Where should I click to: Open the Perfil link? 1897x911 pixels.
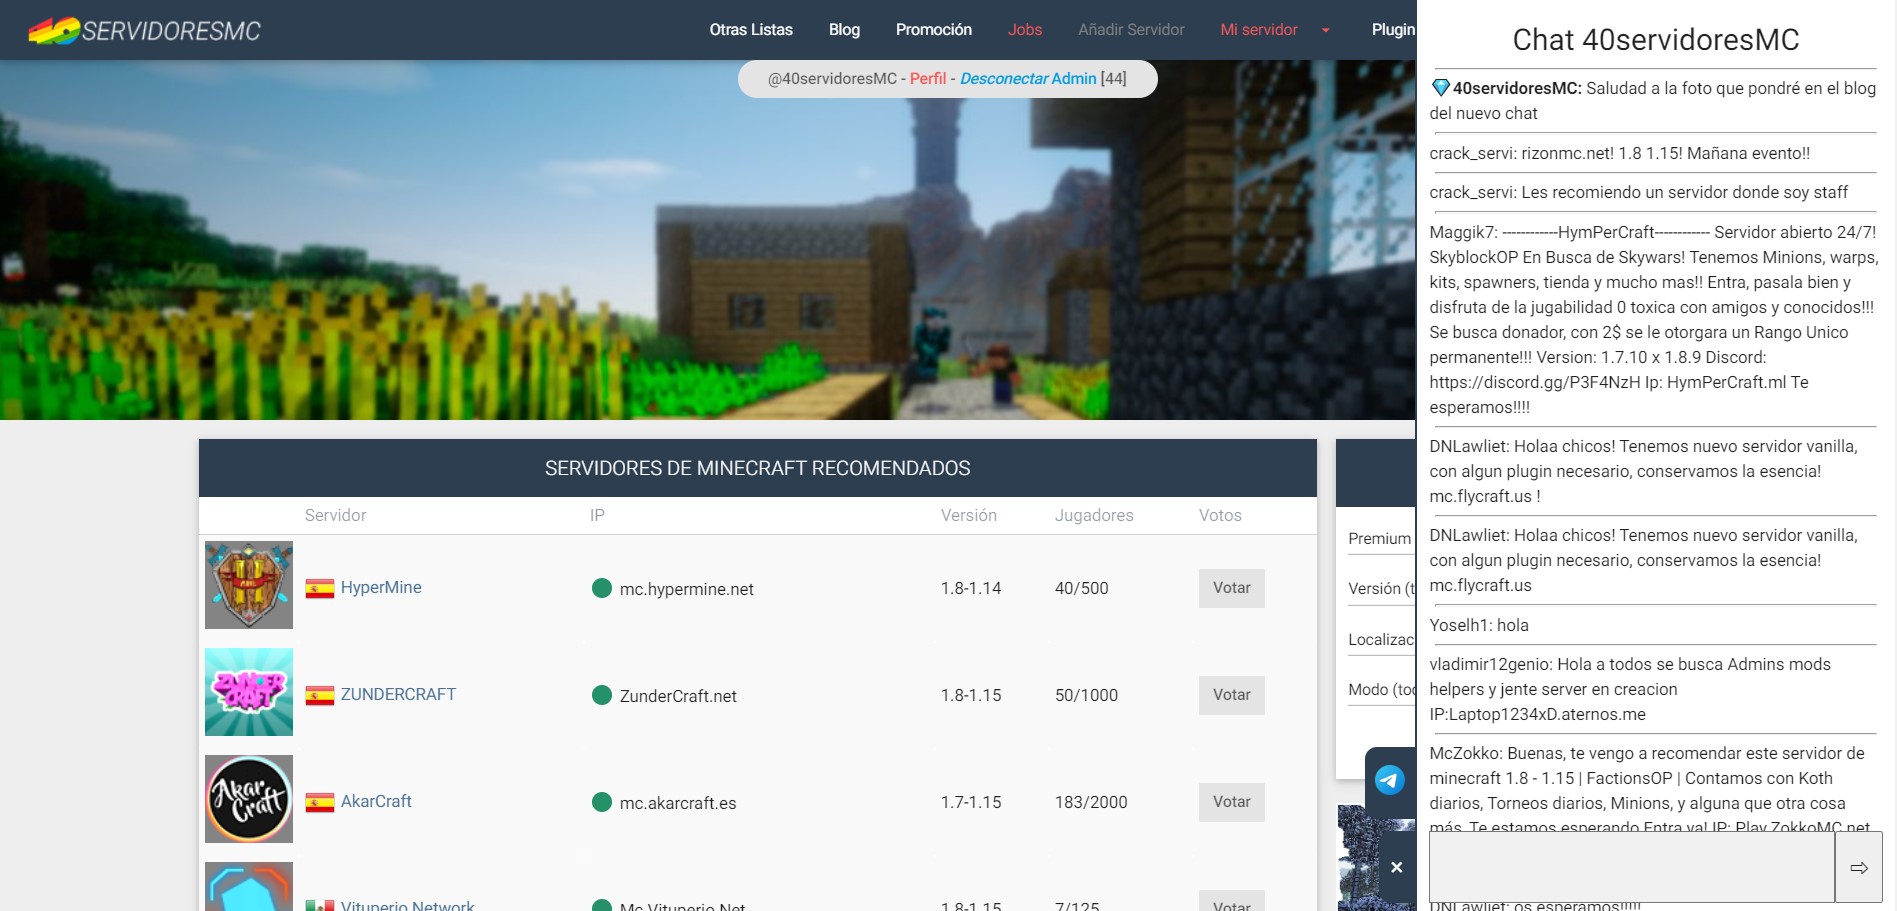point(928,78)
